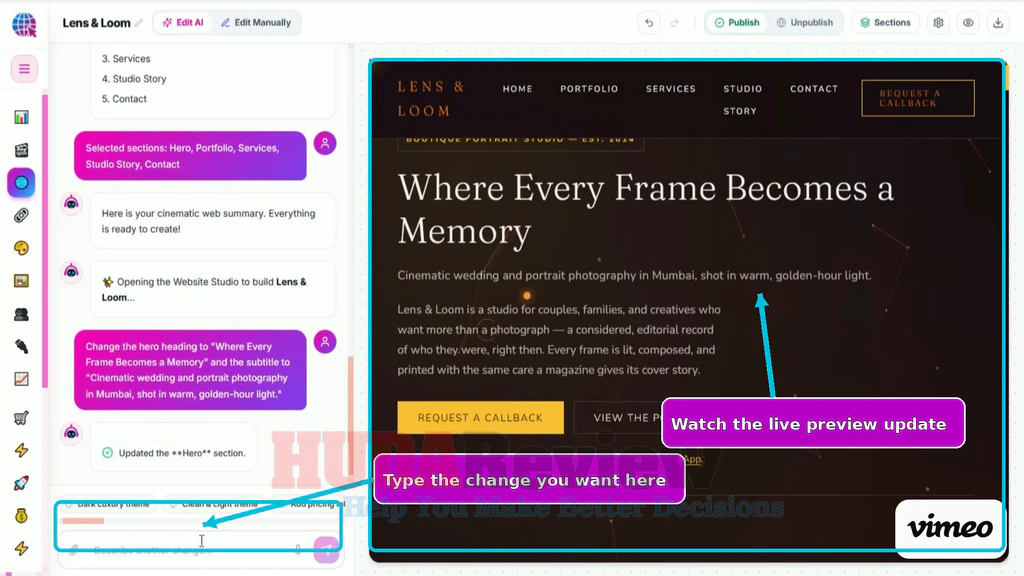Click the yellow REQUEST A CALLBACK hero button
Viewport: 1024px width, 576px height.
coord(480,418)
